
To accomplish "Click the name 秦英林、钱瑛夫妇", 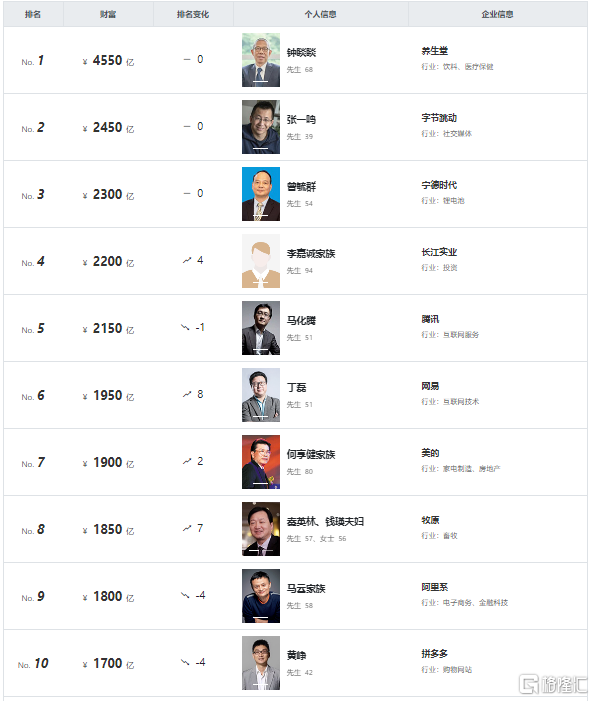I will (x=325, y=521).
